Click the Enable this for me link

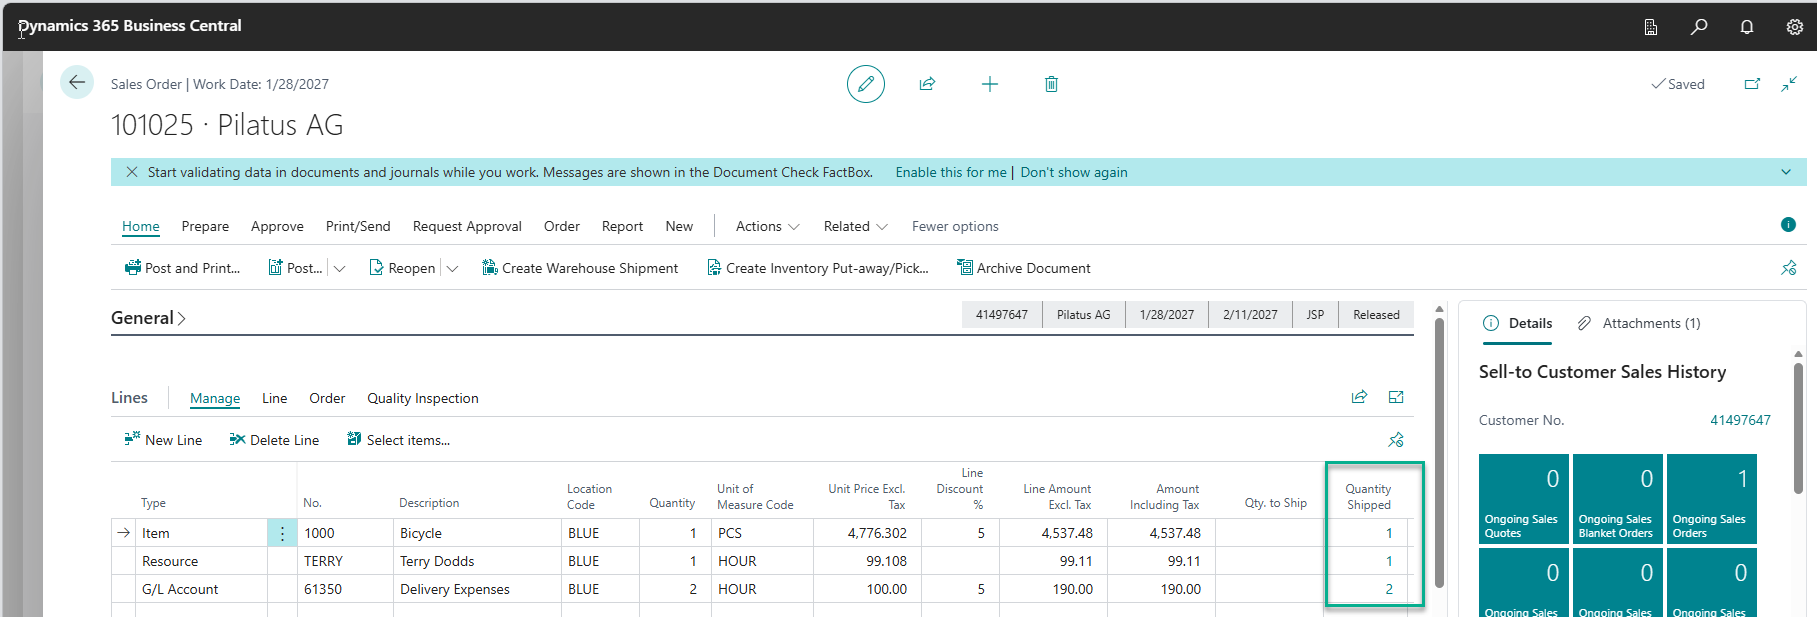click(951, 172)
